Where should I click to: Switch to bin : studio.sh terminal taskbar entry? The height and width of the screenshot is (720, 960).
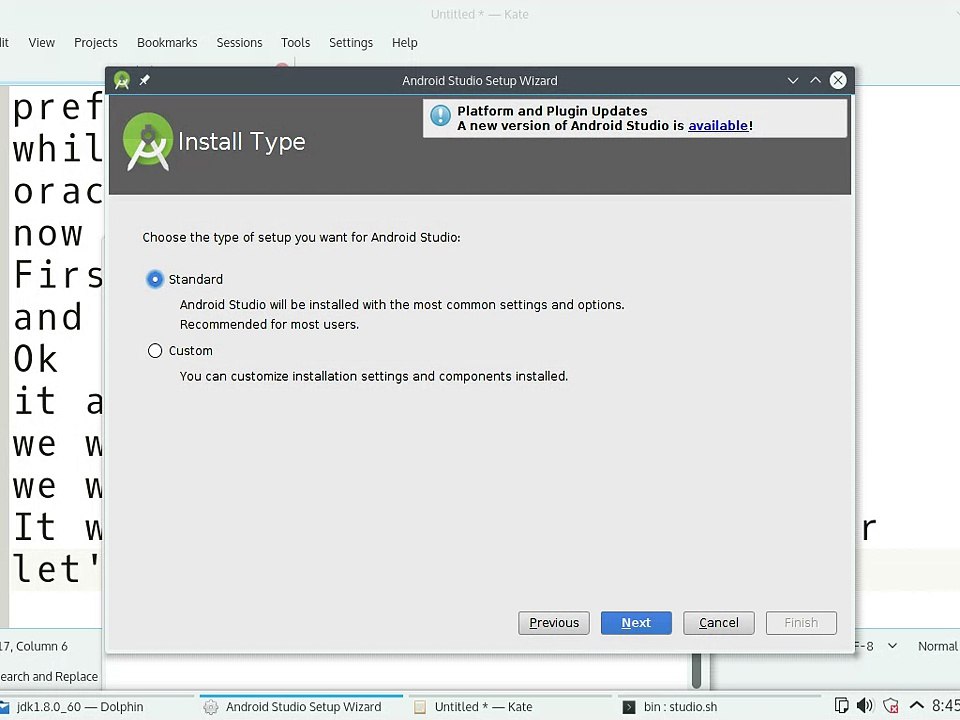pyautogui.click(x=718, y=707)
